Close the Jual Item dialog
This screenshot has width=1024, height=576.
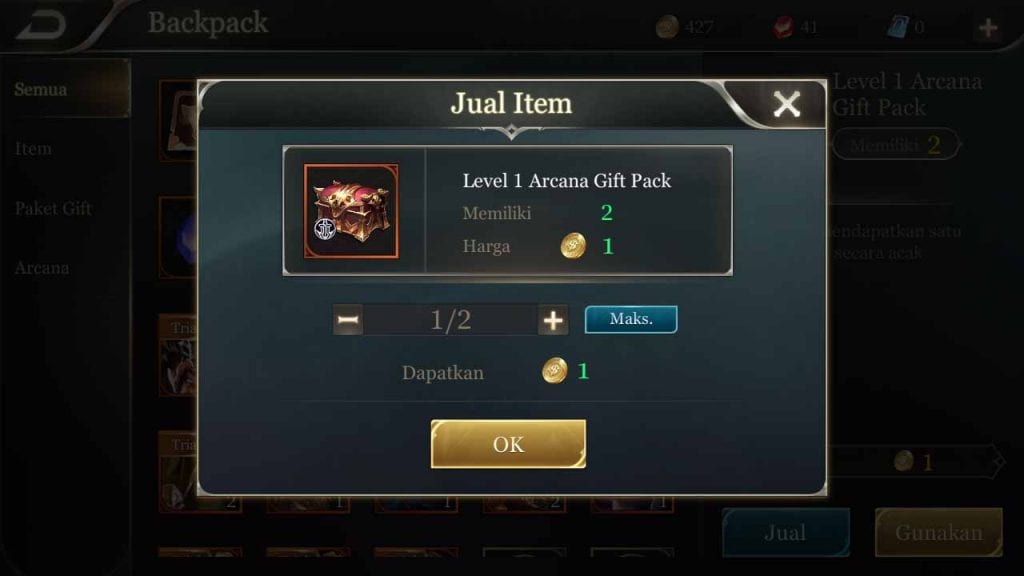click(x=786, y=104)
